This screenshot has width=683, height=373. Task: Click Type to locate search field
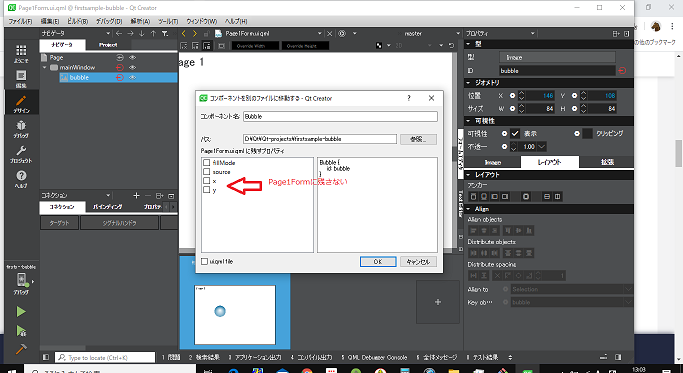105,357
